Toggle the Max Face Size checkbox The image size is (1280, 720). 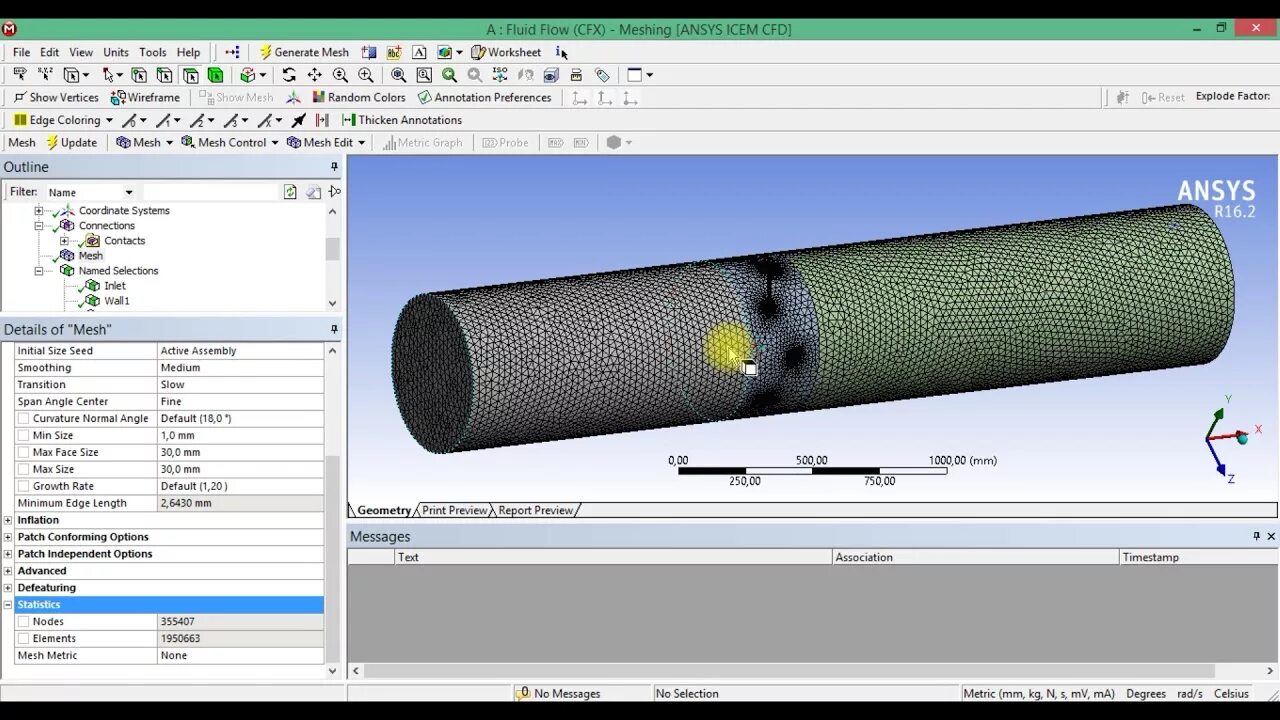tap(23, 452)
